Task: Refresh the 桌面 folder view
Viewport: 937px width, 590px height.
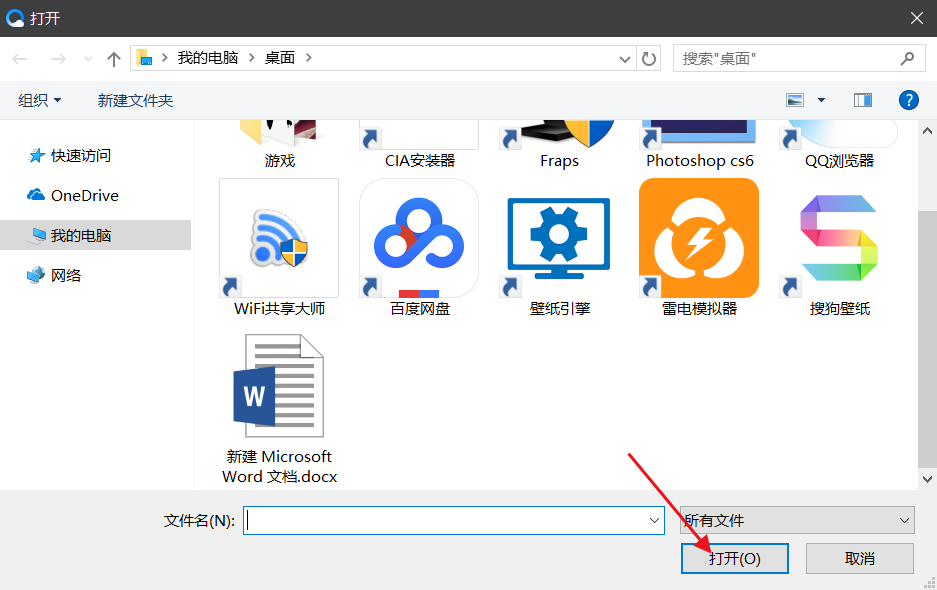Action: 648,59
